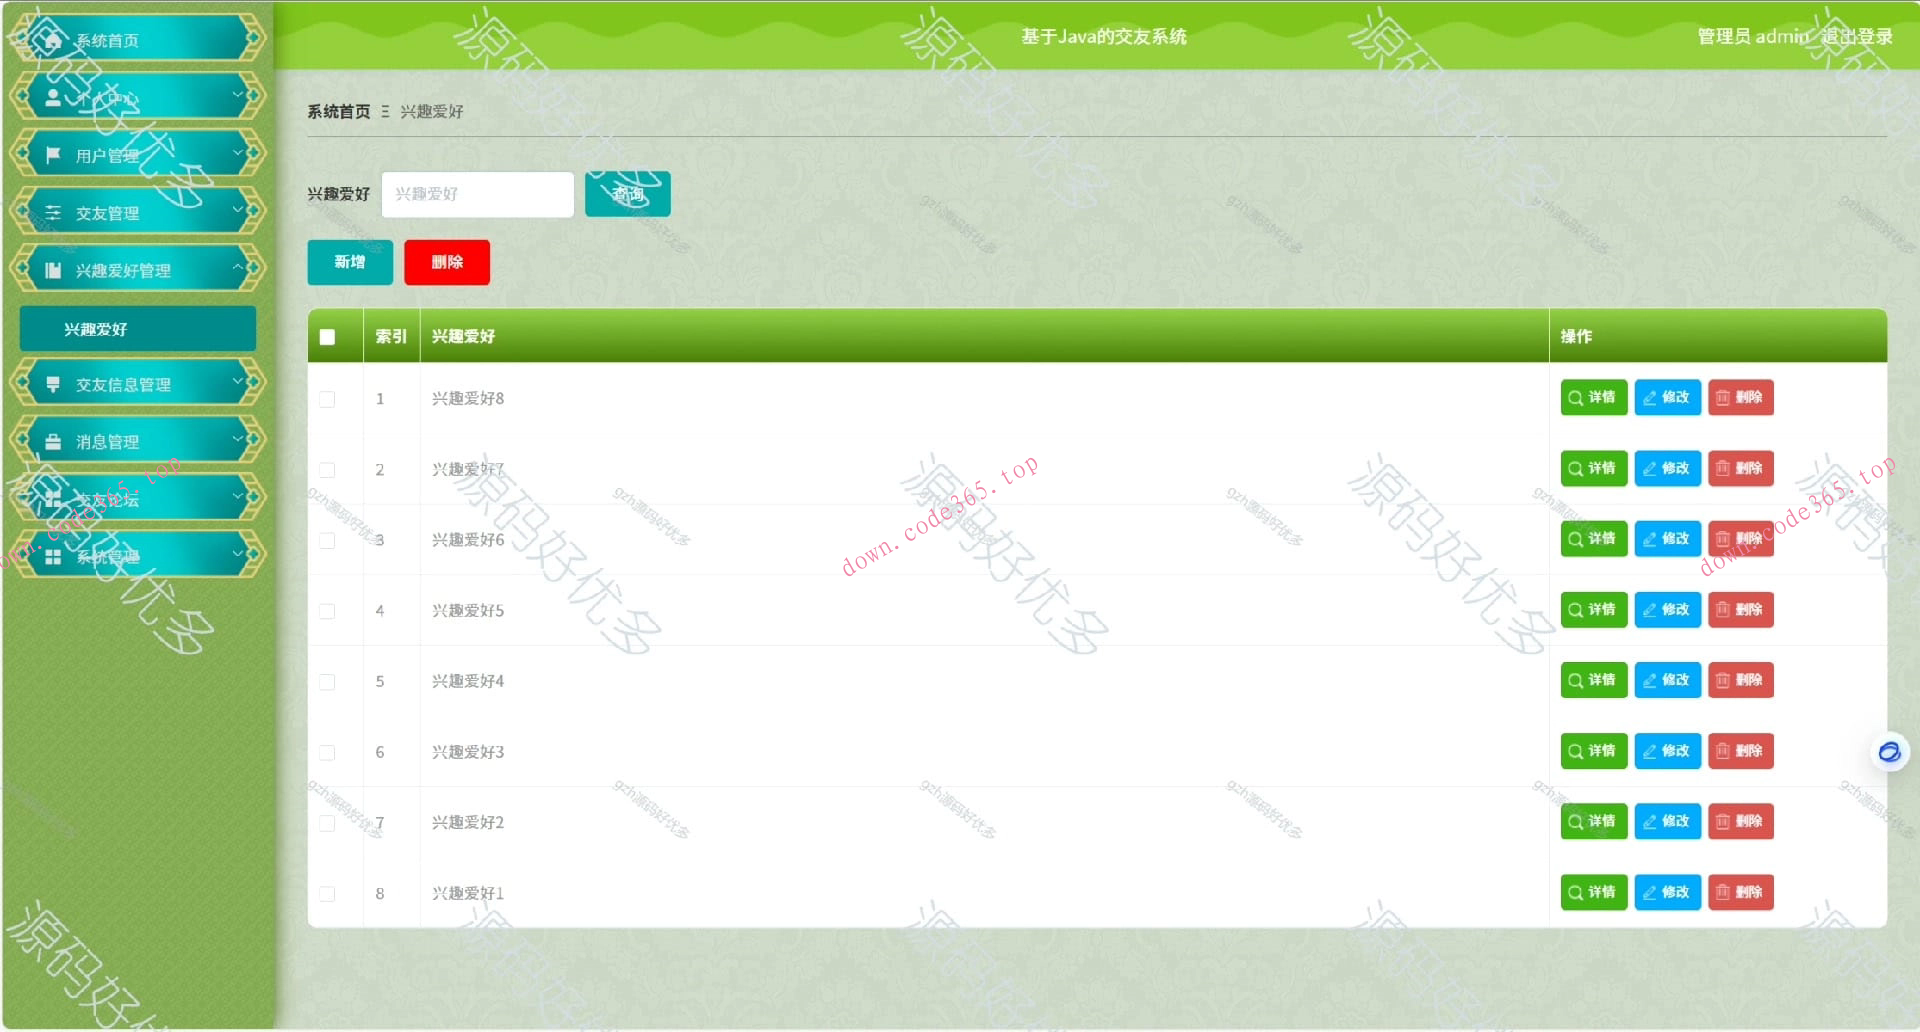Viewport: 1920px width, 1032px height.
Task: Click the 查询 search button
Action: tap(628, 194)
